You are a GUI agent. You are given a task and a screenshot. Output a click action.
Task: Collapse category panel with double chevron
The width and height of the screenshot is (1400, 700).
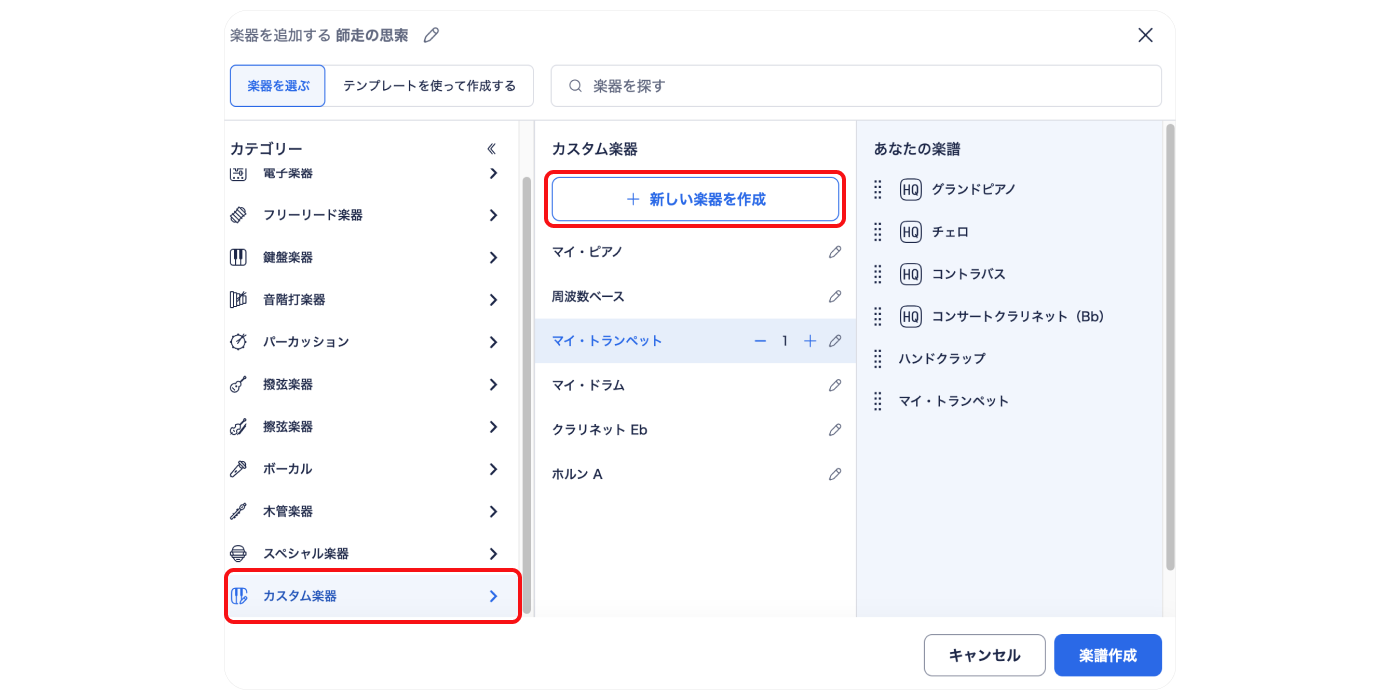tap(491, 149)
